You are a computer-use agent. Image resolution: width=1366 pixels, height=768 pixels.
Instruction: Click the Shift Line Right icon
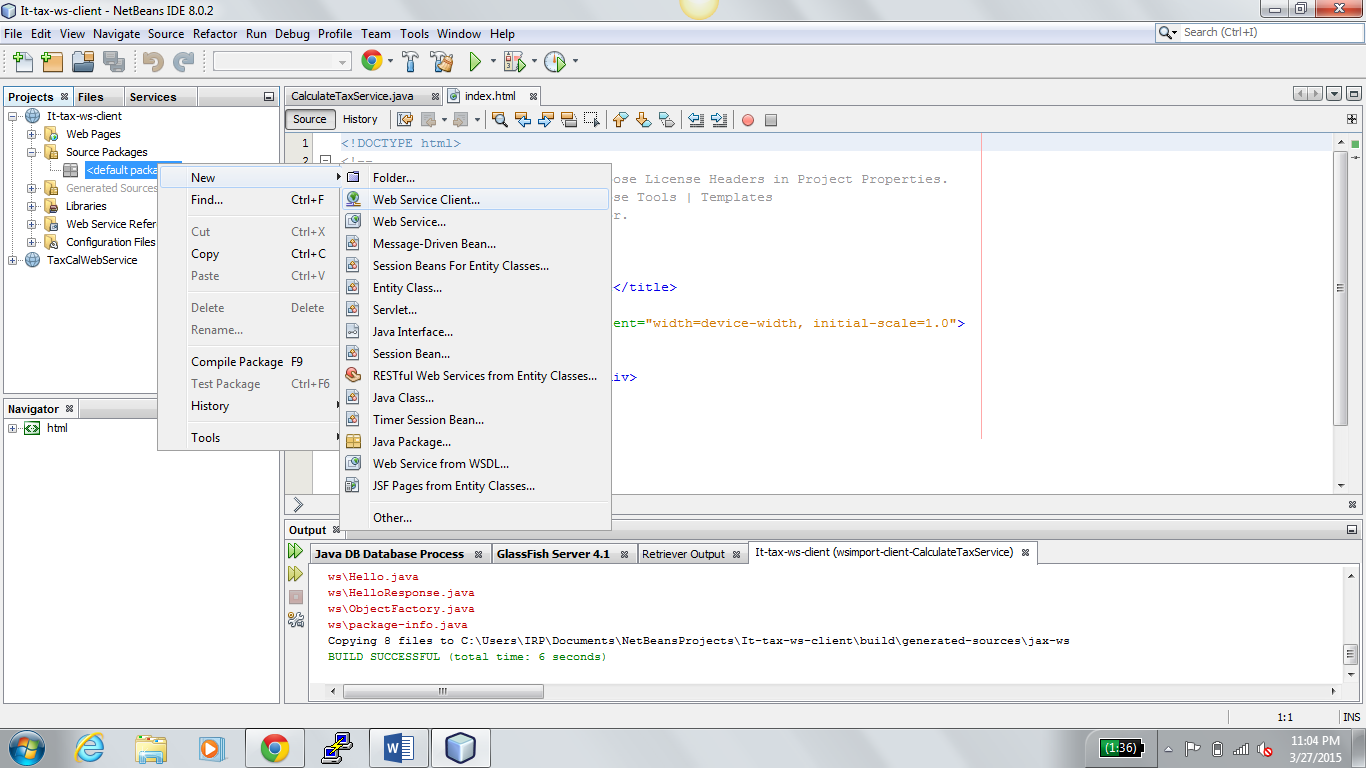(719, 120)
